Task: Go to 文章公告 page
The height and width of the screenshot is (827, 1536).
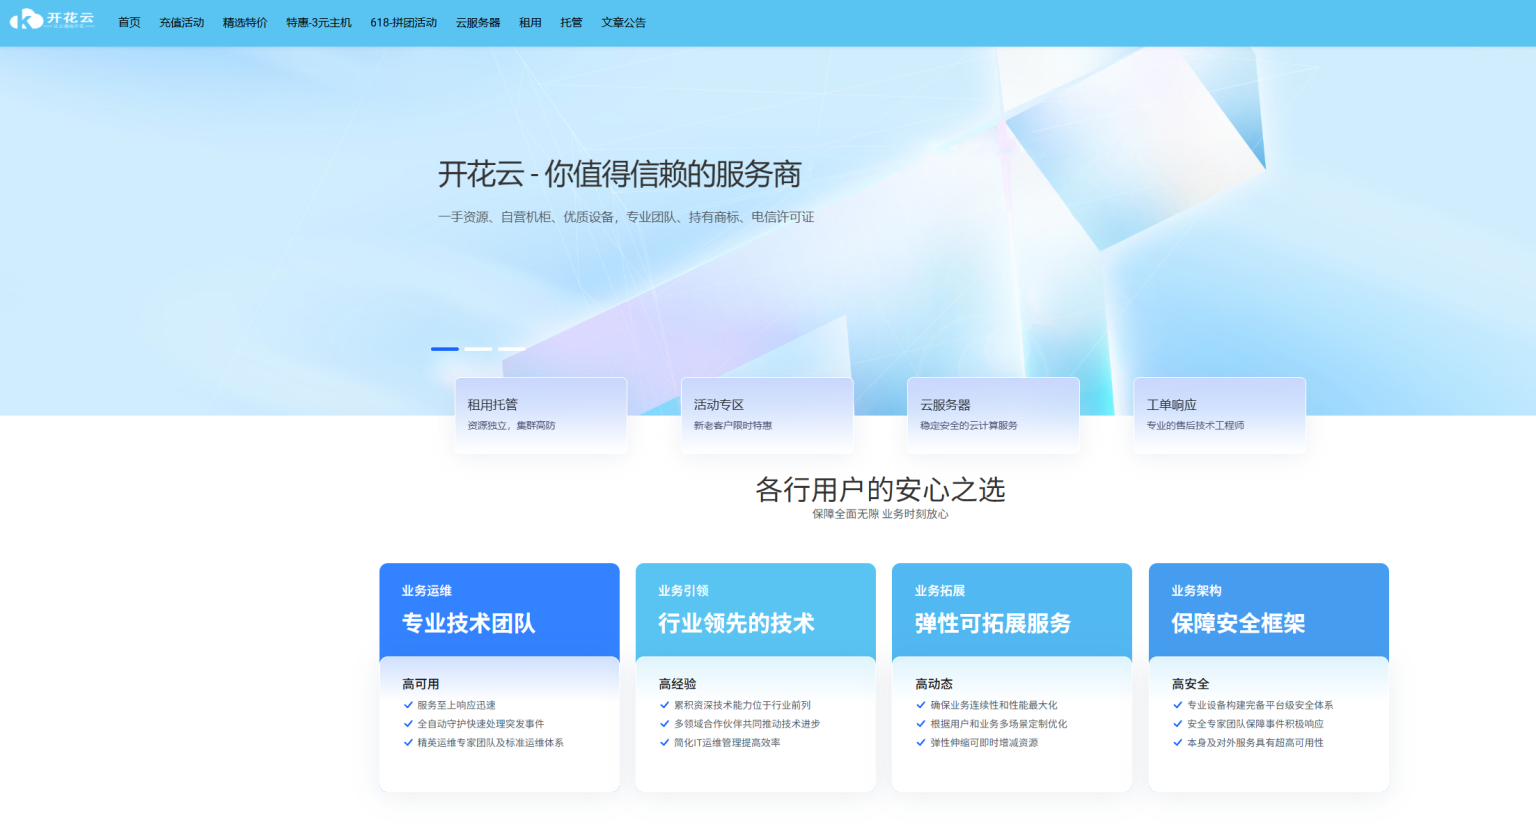Action: [623, 23]
